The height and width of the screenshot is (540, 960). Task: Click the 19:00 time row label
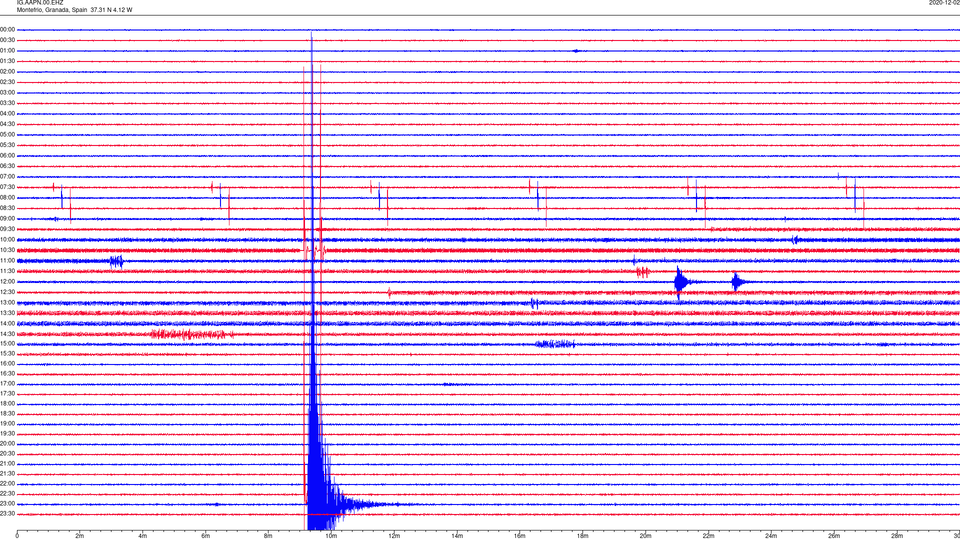pyautogui.click(x=7, y=424)
